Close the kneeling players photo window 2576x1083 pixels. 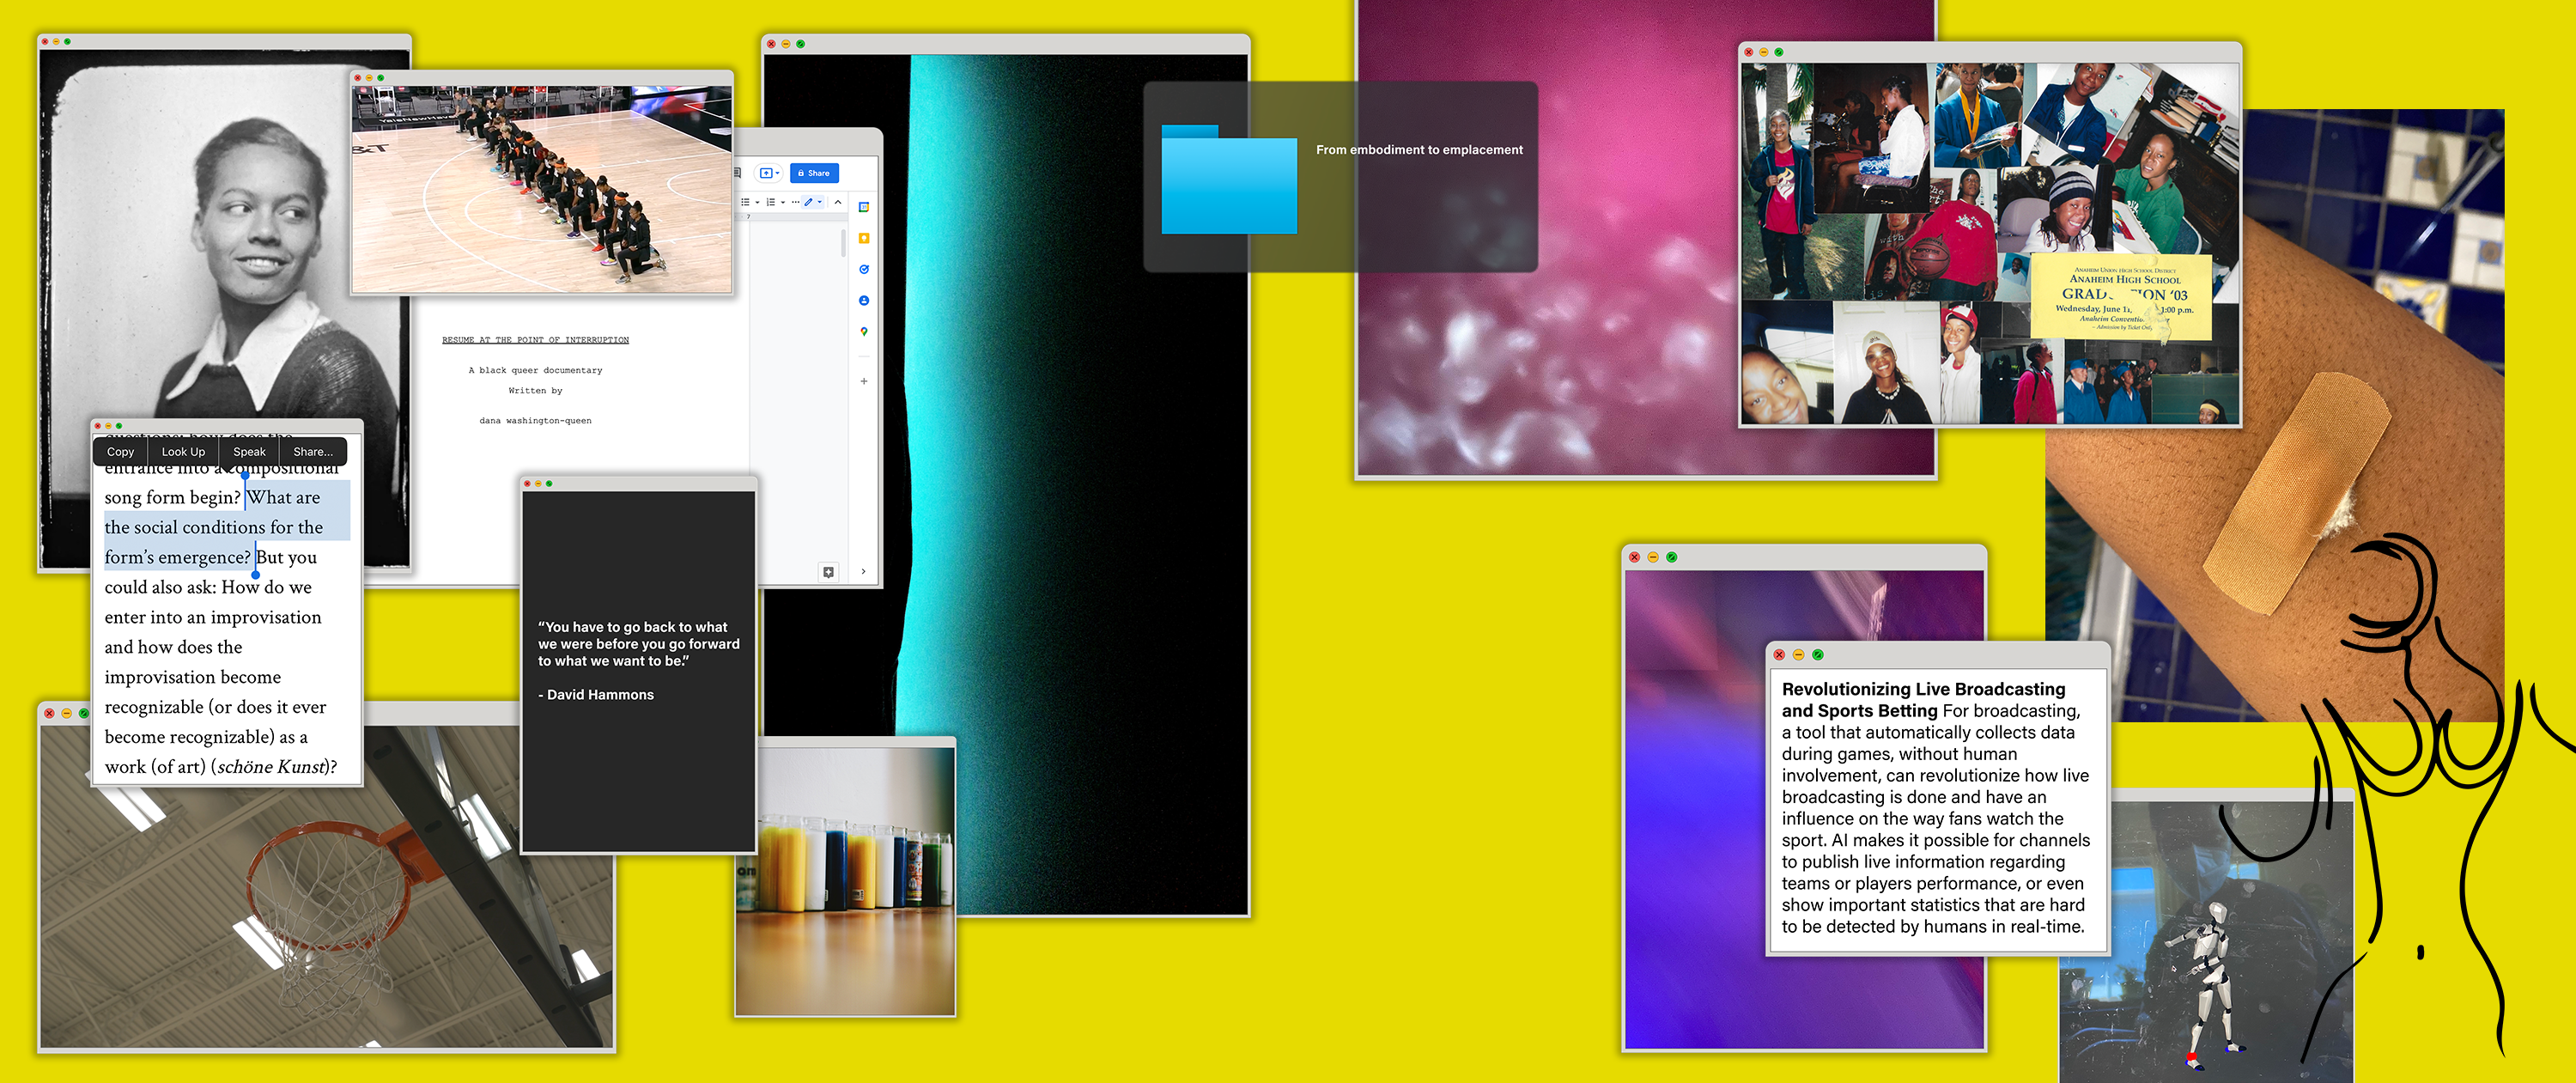click(x=358, y=77)
